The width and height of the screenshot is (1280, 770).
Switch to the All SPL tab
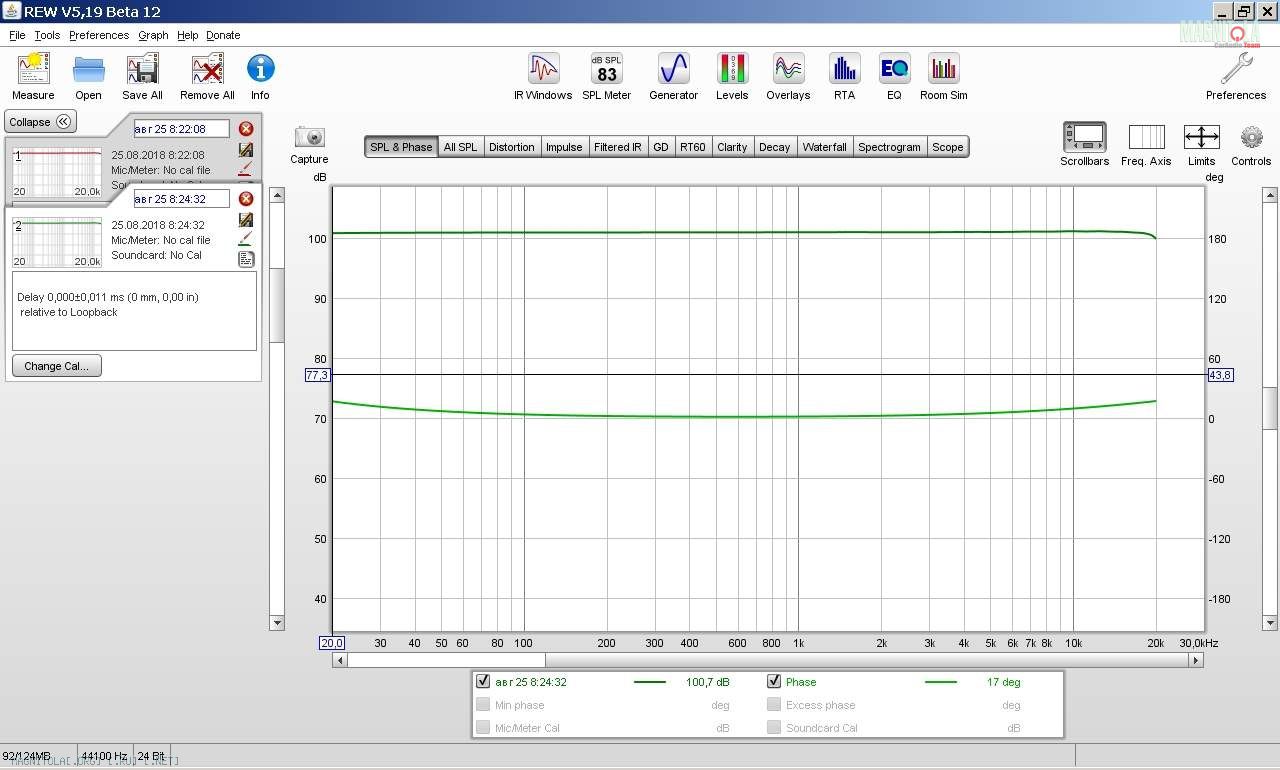point(460,147)
